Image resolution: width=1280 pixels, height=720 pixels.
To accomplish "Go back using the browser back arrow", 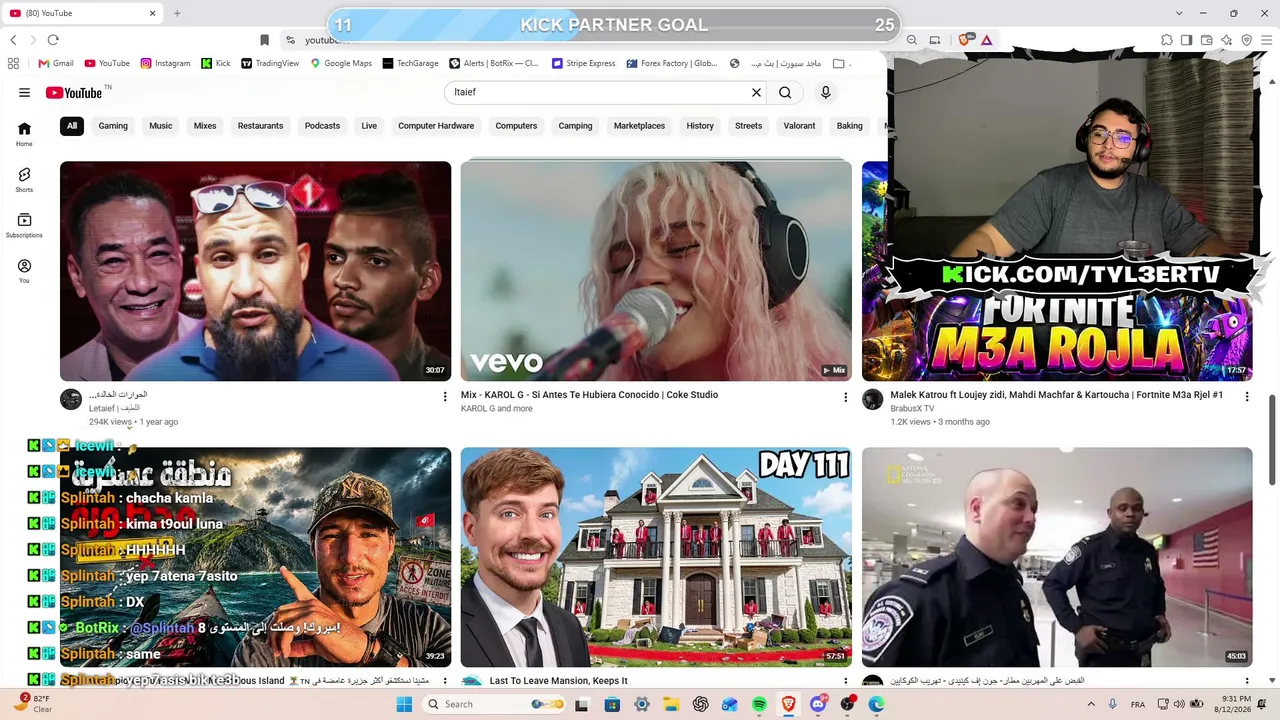I will tap(13, 40).
